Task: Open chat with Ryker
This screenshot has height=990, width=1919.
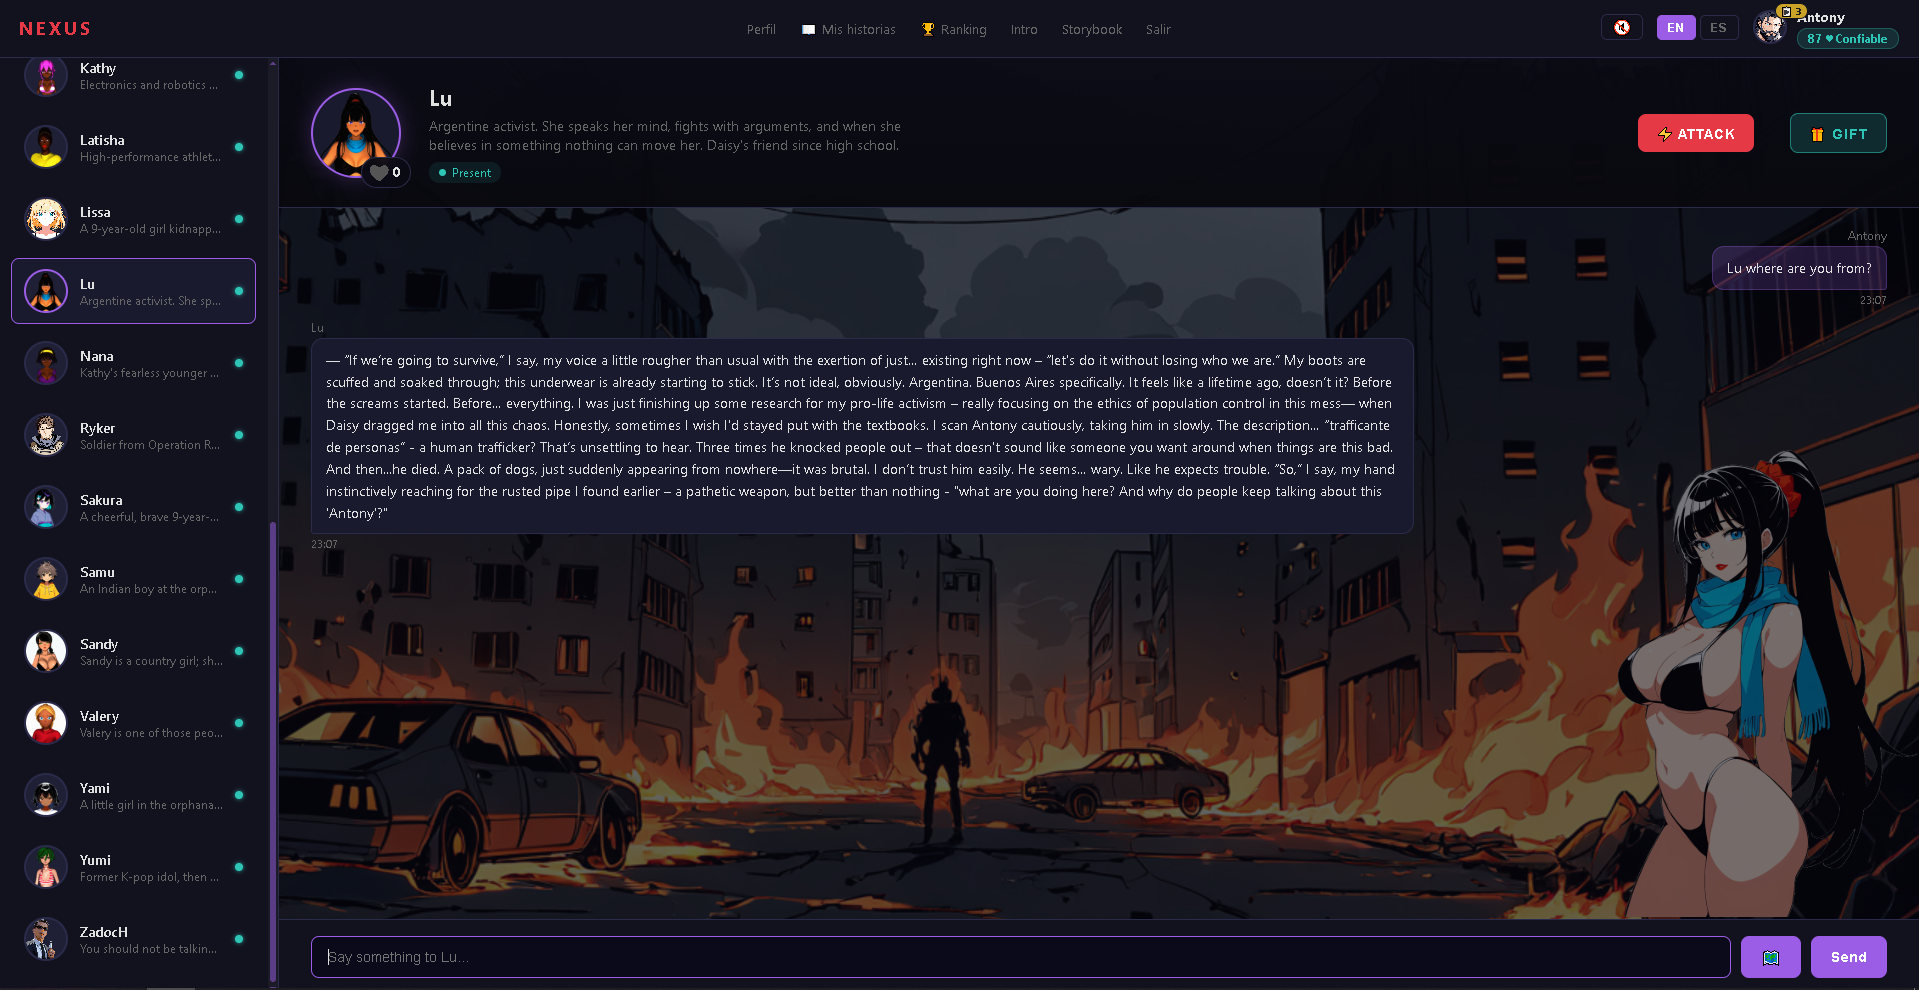Action: (x=133, y=435)
